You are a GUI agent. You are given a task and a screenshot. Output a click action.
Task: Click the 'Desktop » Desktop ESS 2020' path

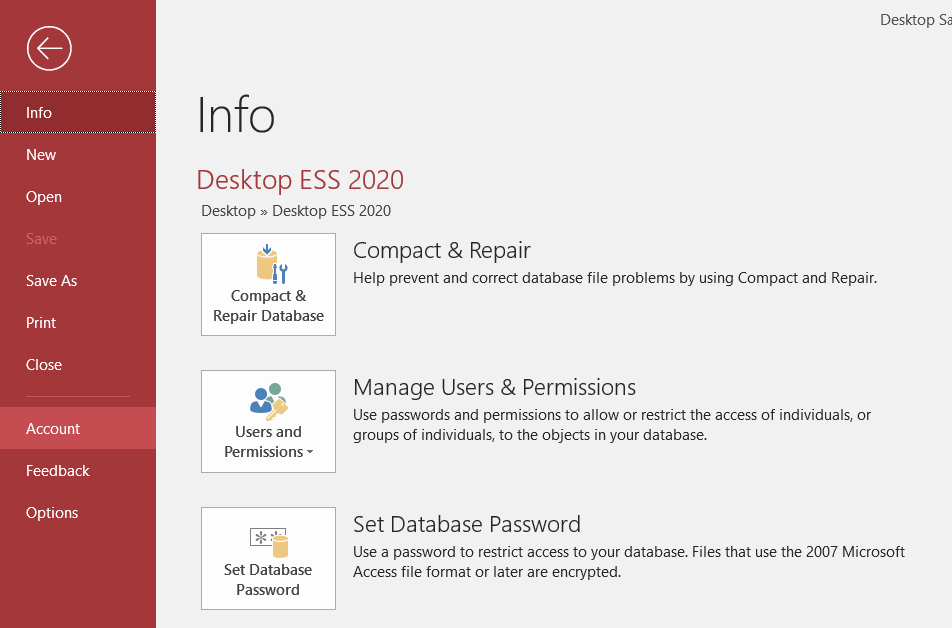(296, 211)
